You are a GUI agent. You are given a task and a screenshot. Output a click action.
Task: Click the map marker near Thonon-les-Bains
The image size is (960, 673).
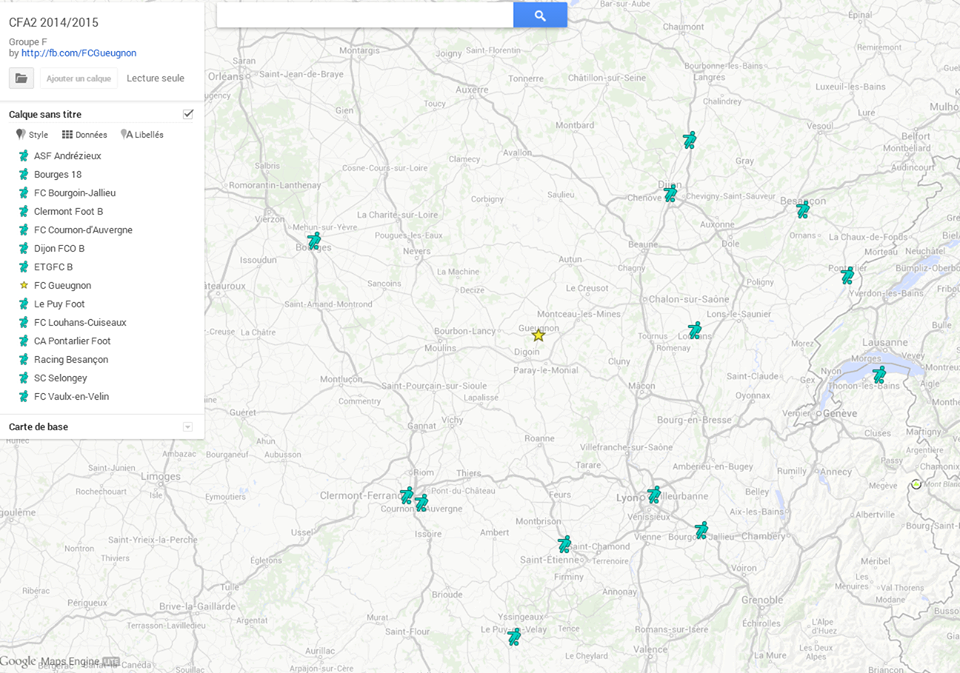pyautogui.click(x=879, y=375)
